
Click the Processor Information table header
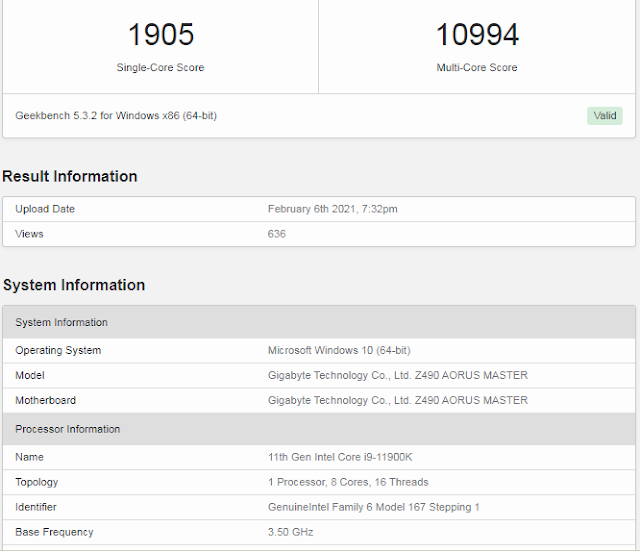click(319, 429)
